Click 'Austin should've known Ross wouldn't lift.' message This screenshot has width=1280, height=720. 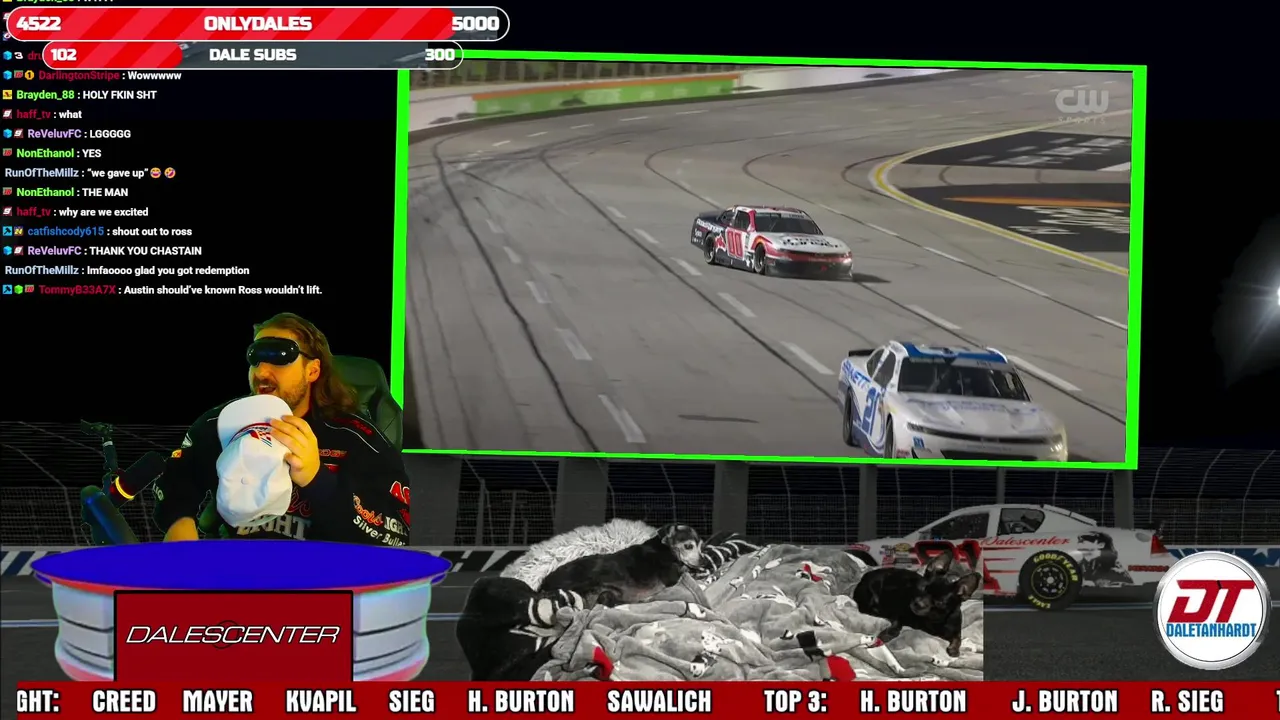(224, 290)
